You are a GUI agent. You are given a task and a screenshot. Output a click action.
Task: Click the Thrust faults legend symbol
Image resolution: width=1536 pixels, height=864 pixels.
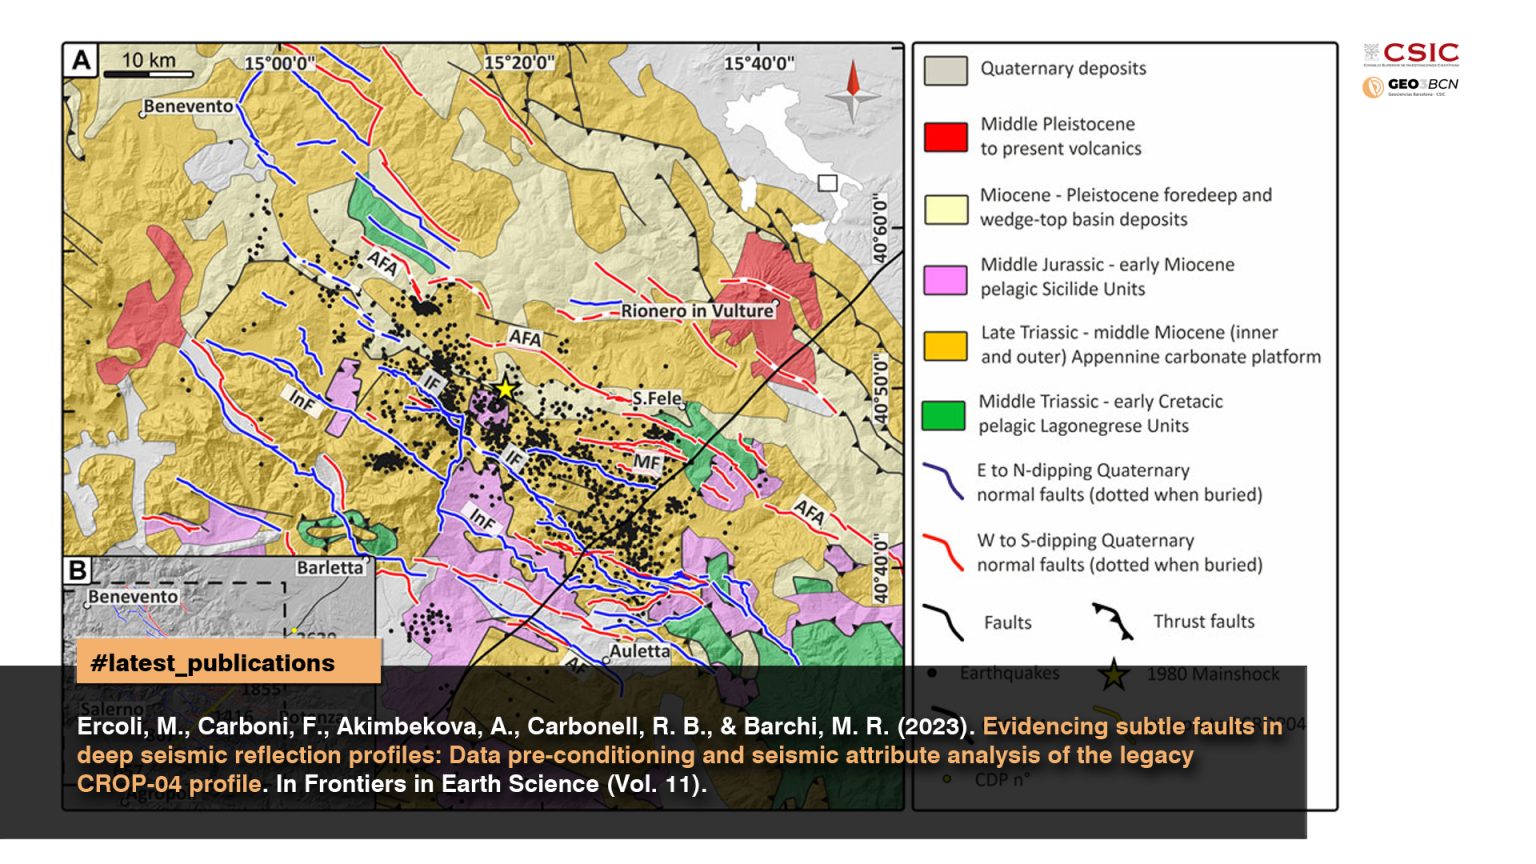tap(1113, 621)
